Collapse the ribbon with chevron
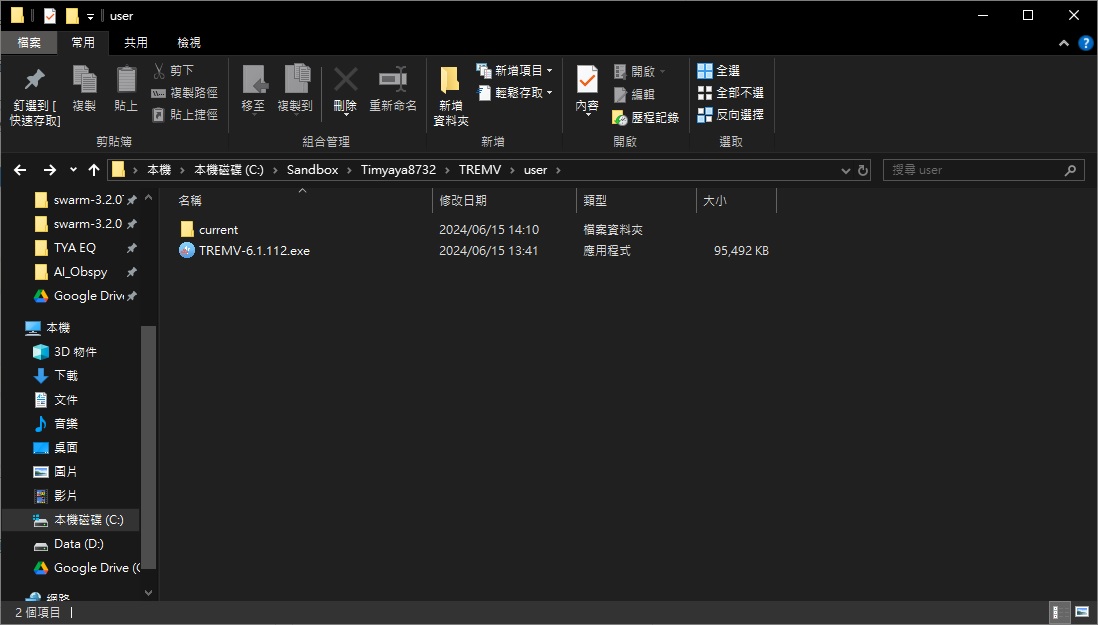Screen dimensions: 1098x625 pyautogui.click(x=1064, y=43)
